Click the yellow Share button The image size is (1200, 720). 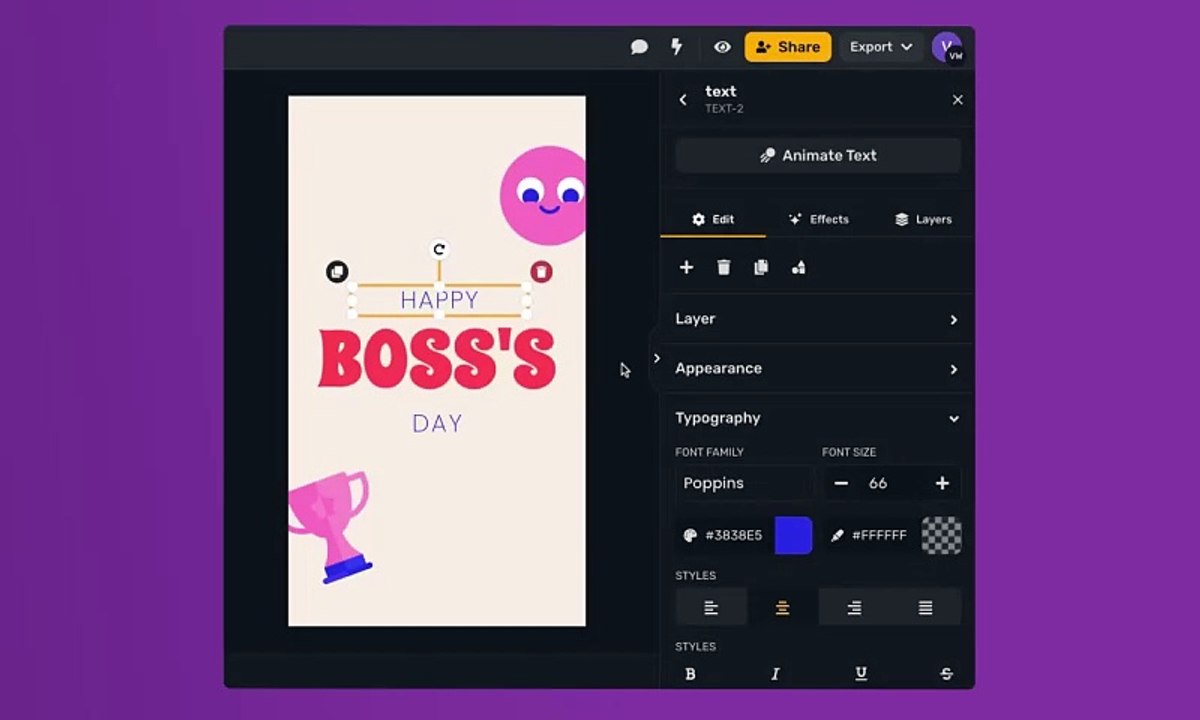pos(788,47)
